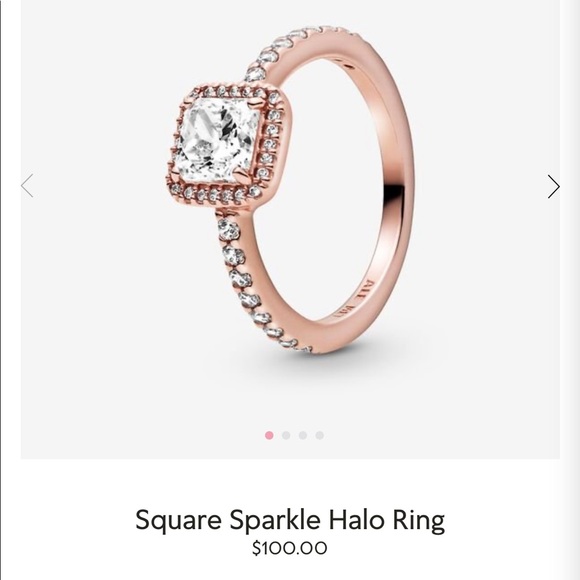Go back with the previous photo arrow
This screenshot has width=580, height=580.
(x=27, y=185)
